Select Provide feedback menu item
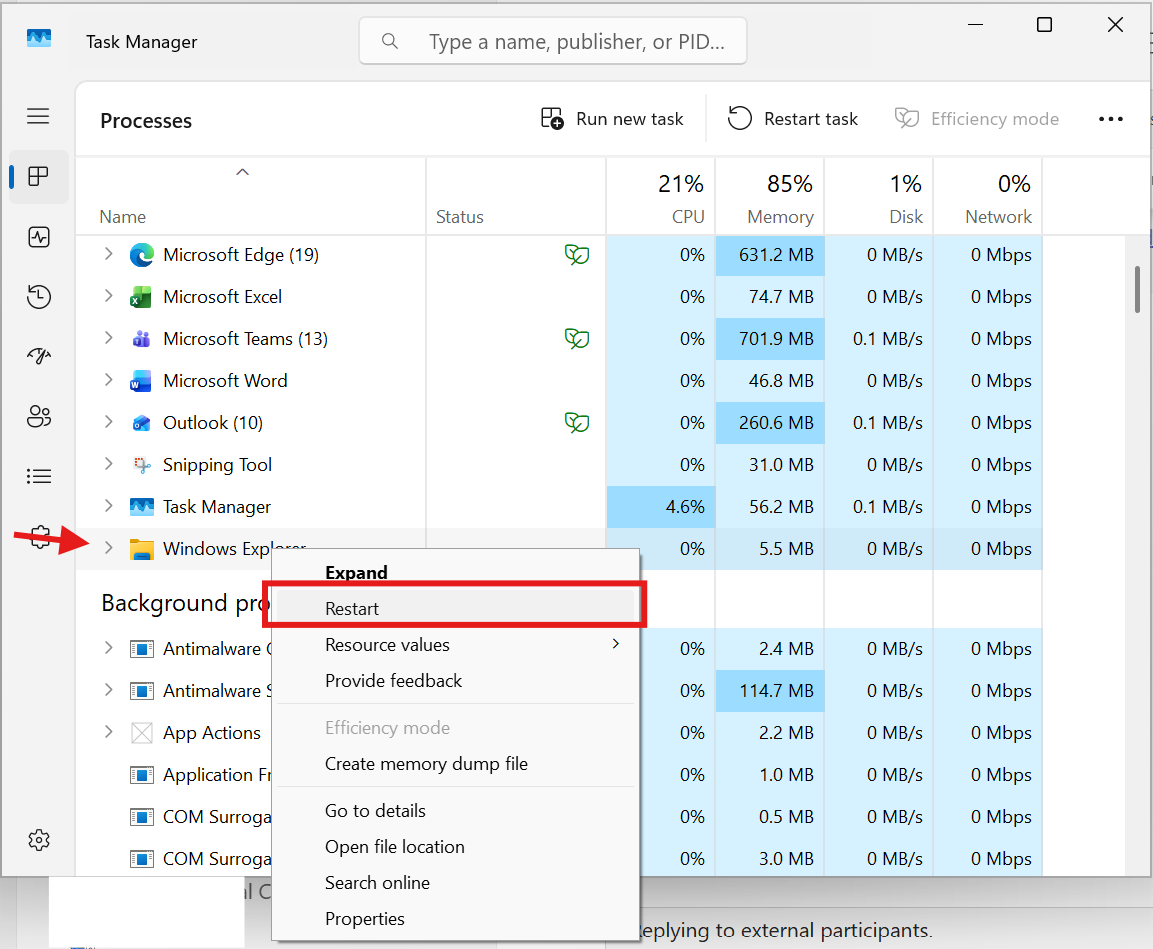Image resolution: width=1153 pixels, height=949 pixels. 455,681
